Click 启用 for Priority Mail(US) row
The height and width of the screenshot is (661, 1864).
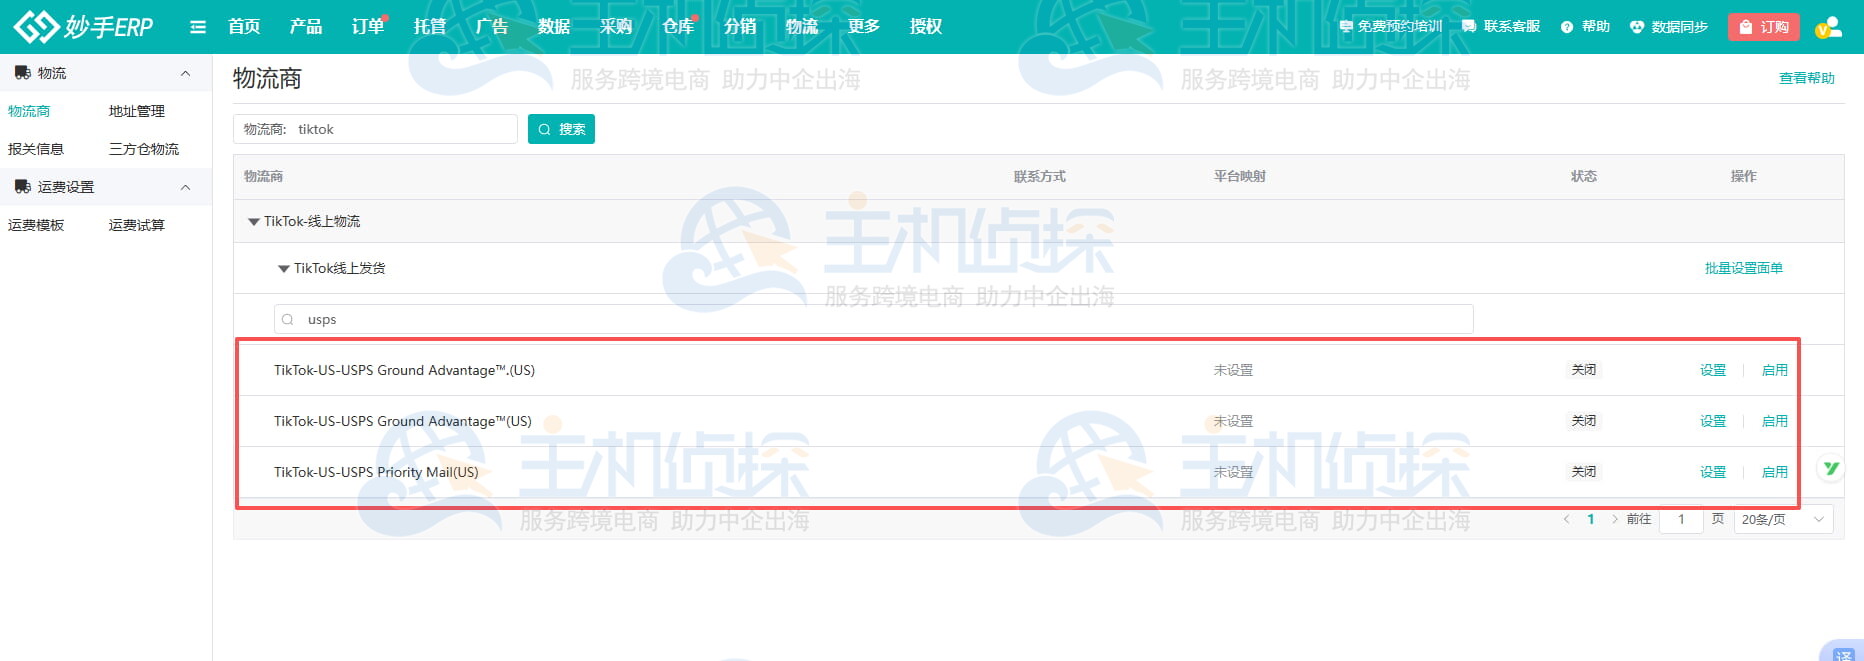tap(1775, 472)
